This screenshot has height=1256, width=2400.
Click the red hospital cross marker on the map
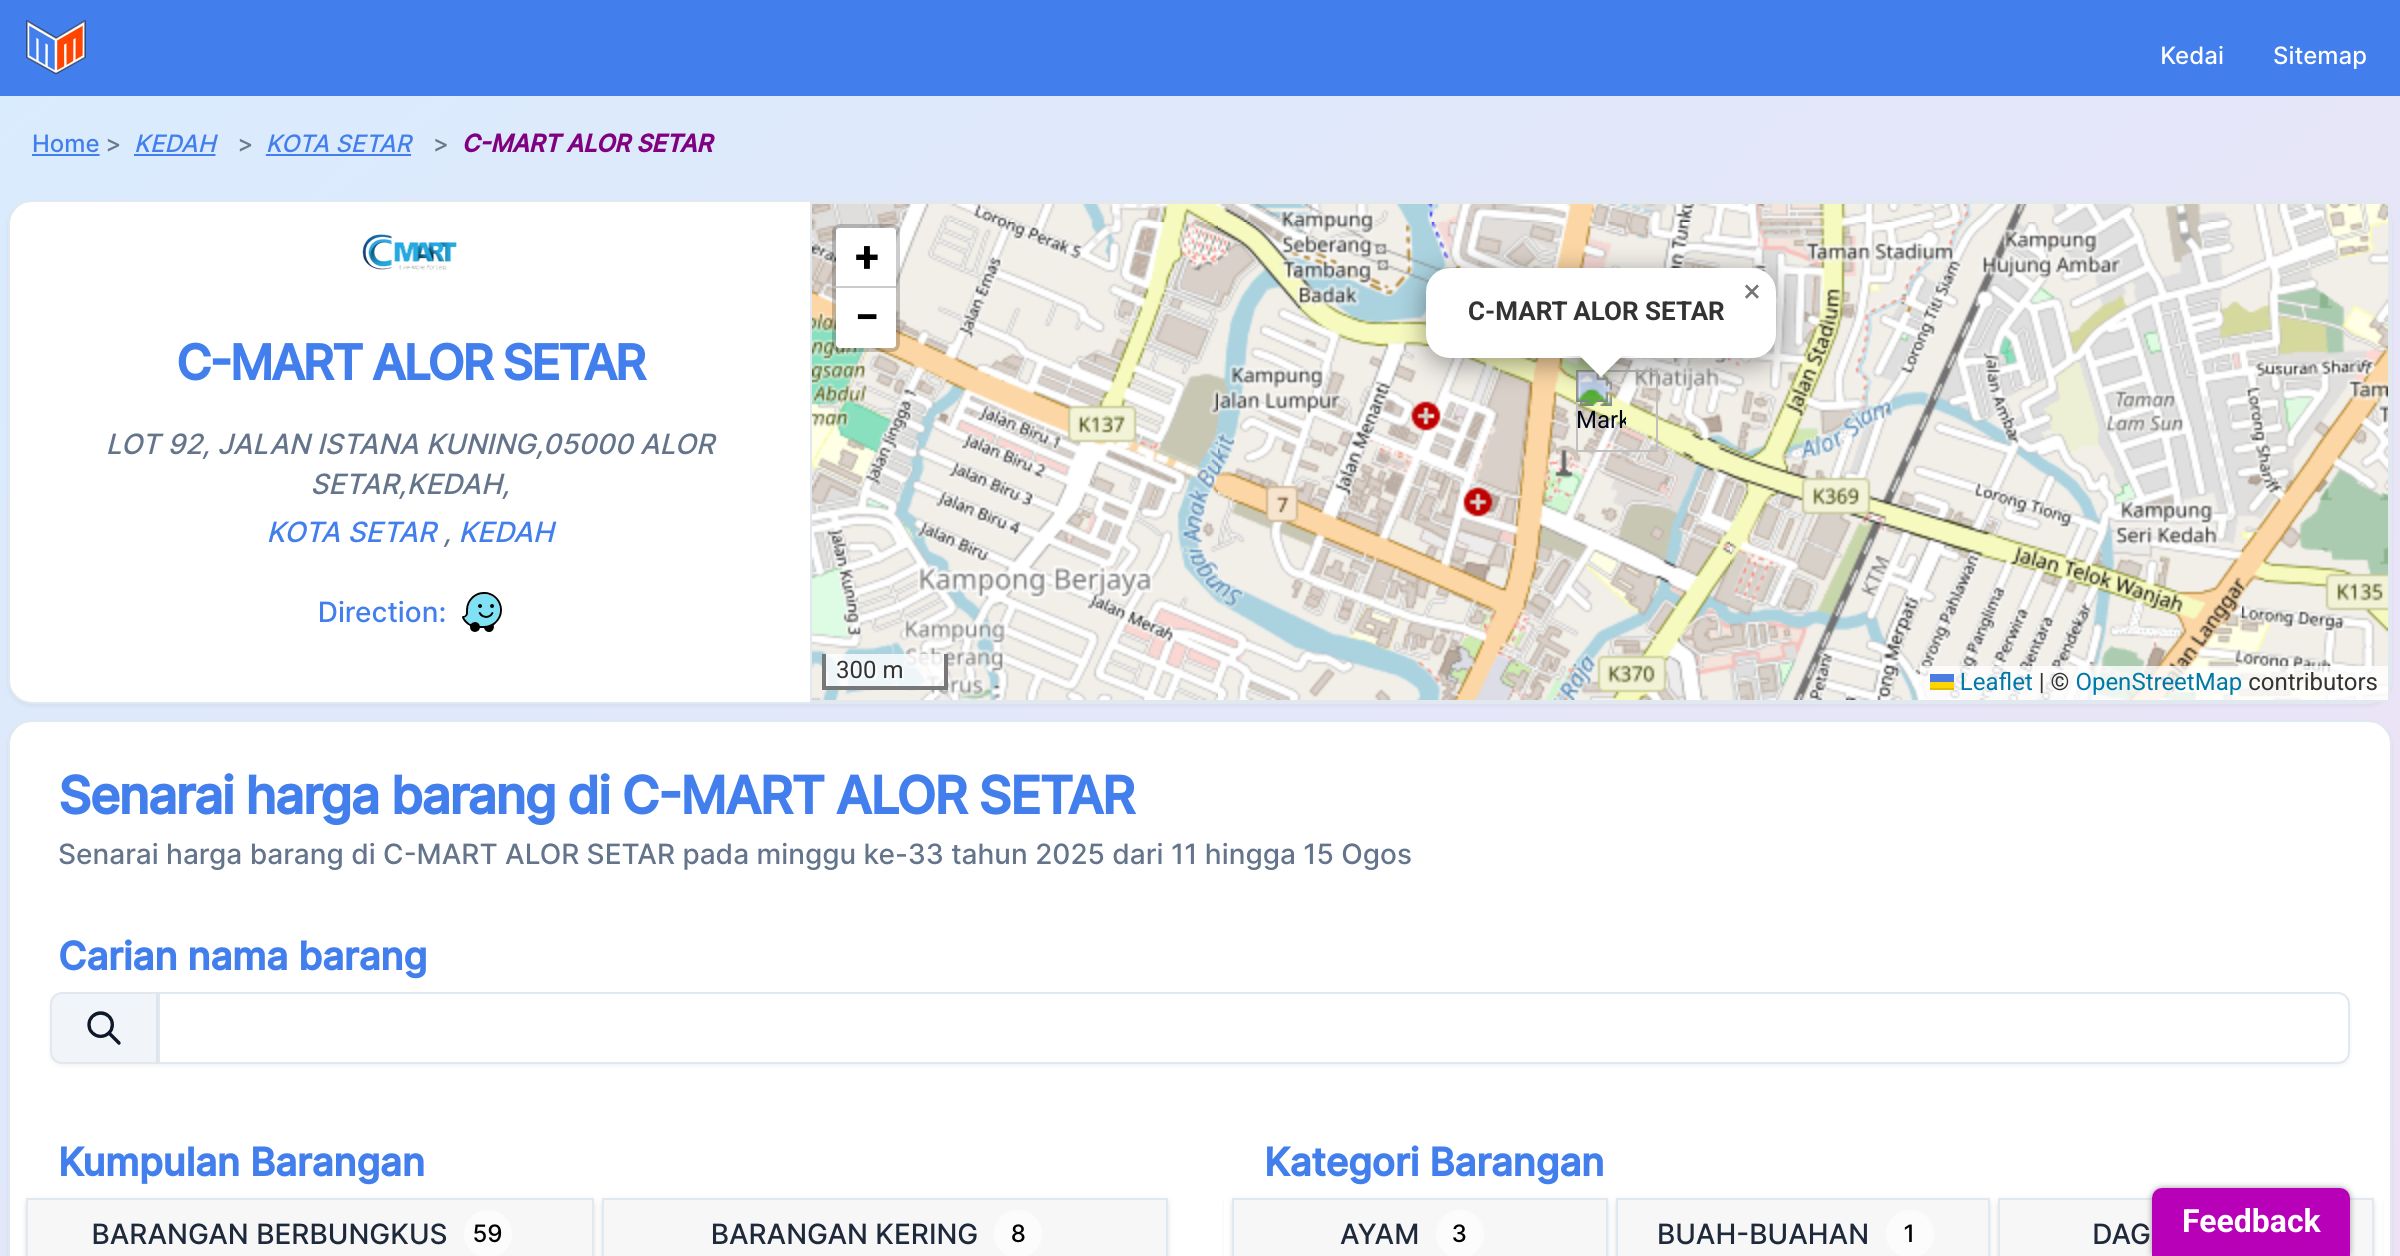click(x=1425, y=415)
